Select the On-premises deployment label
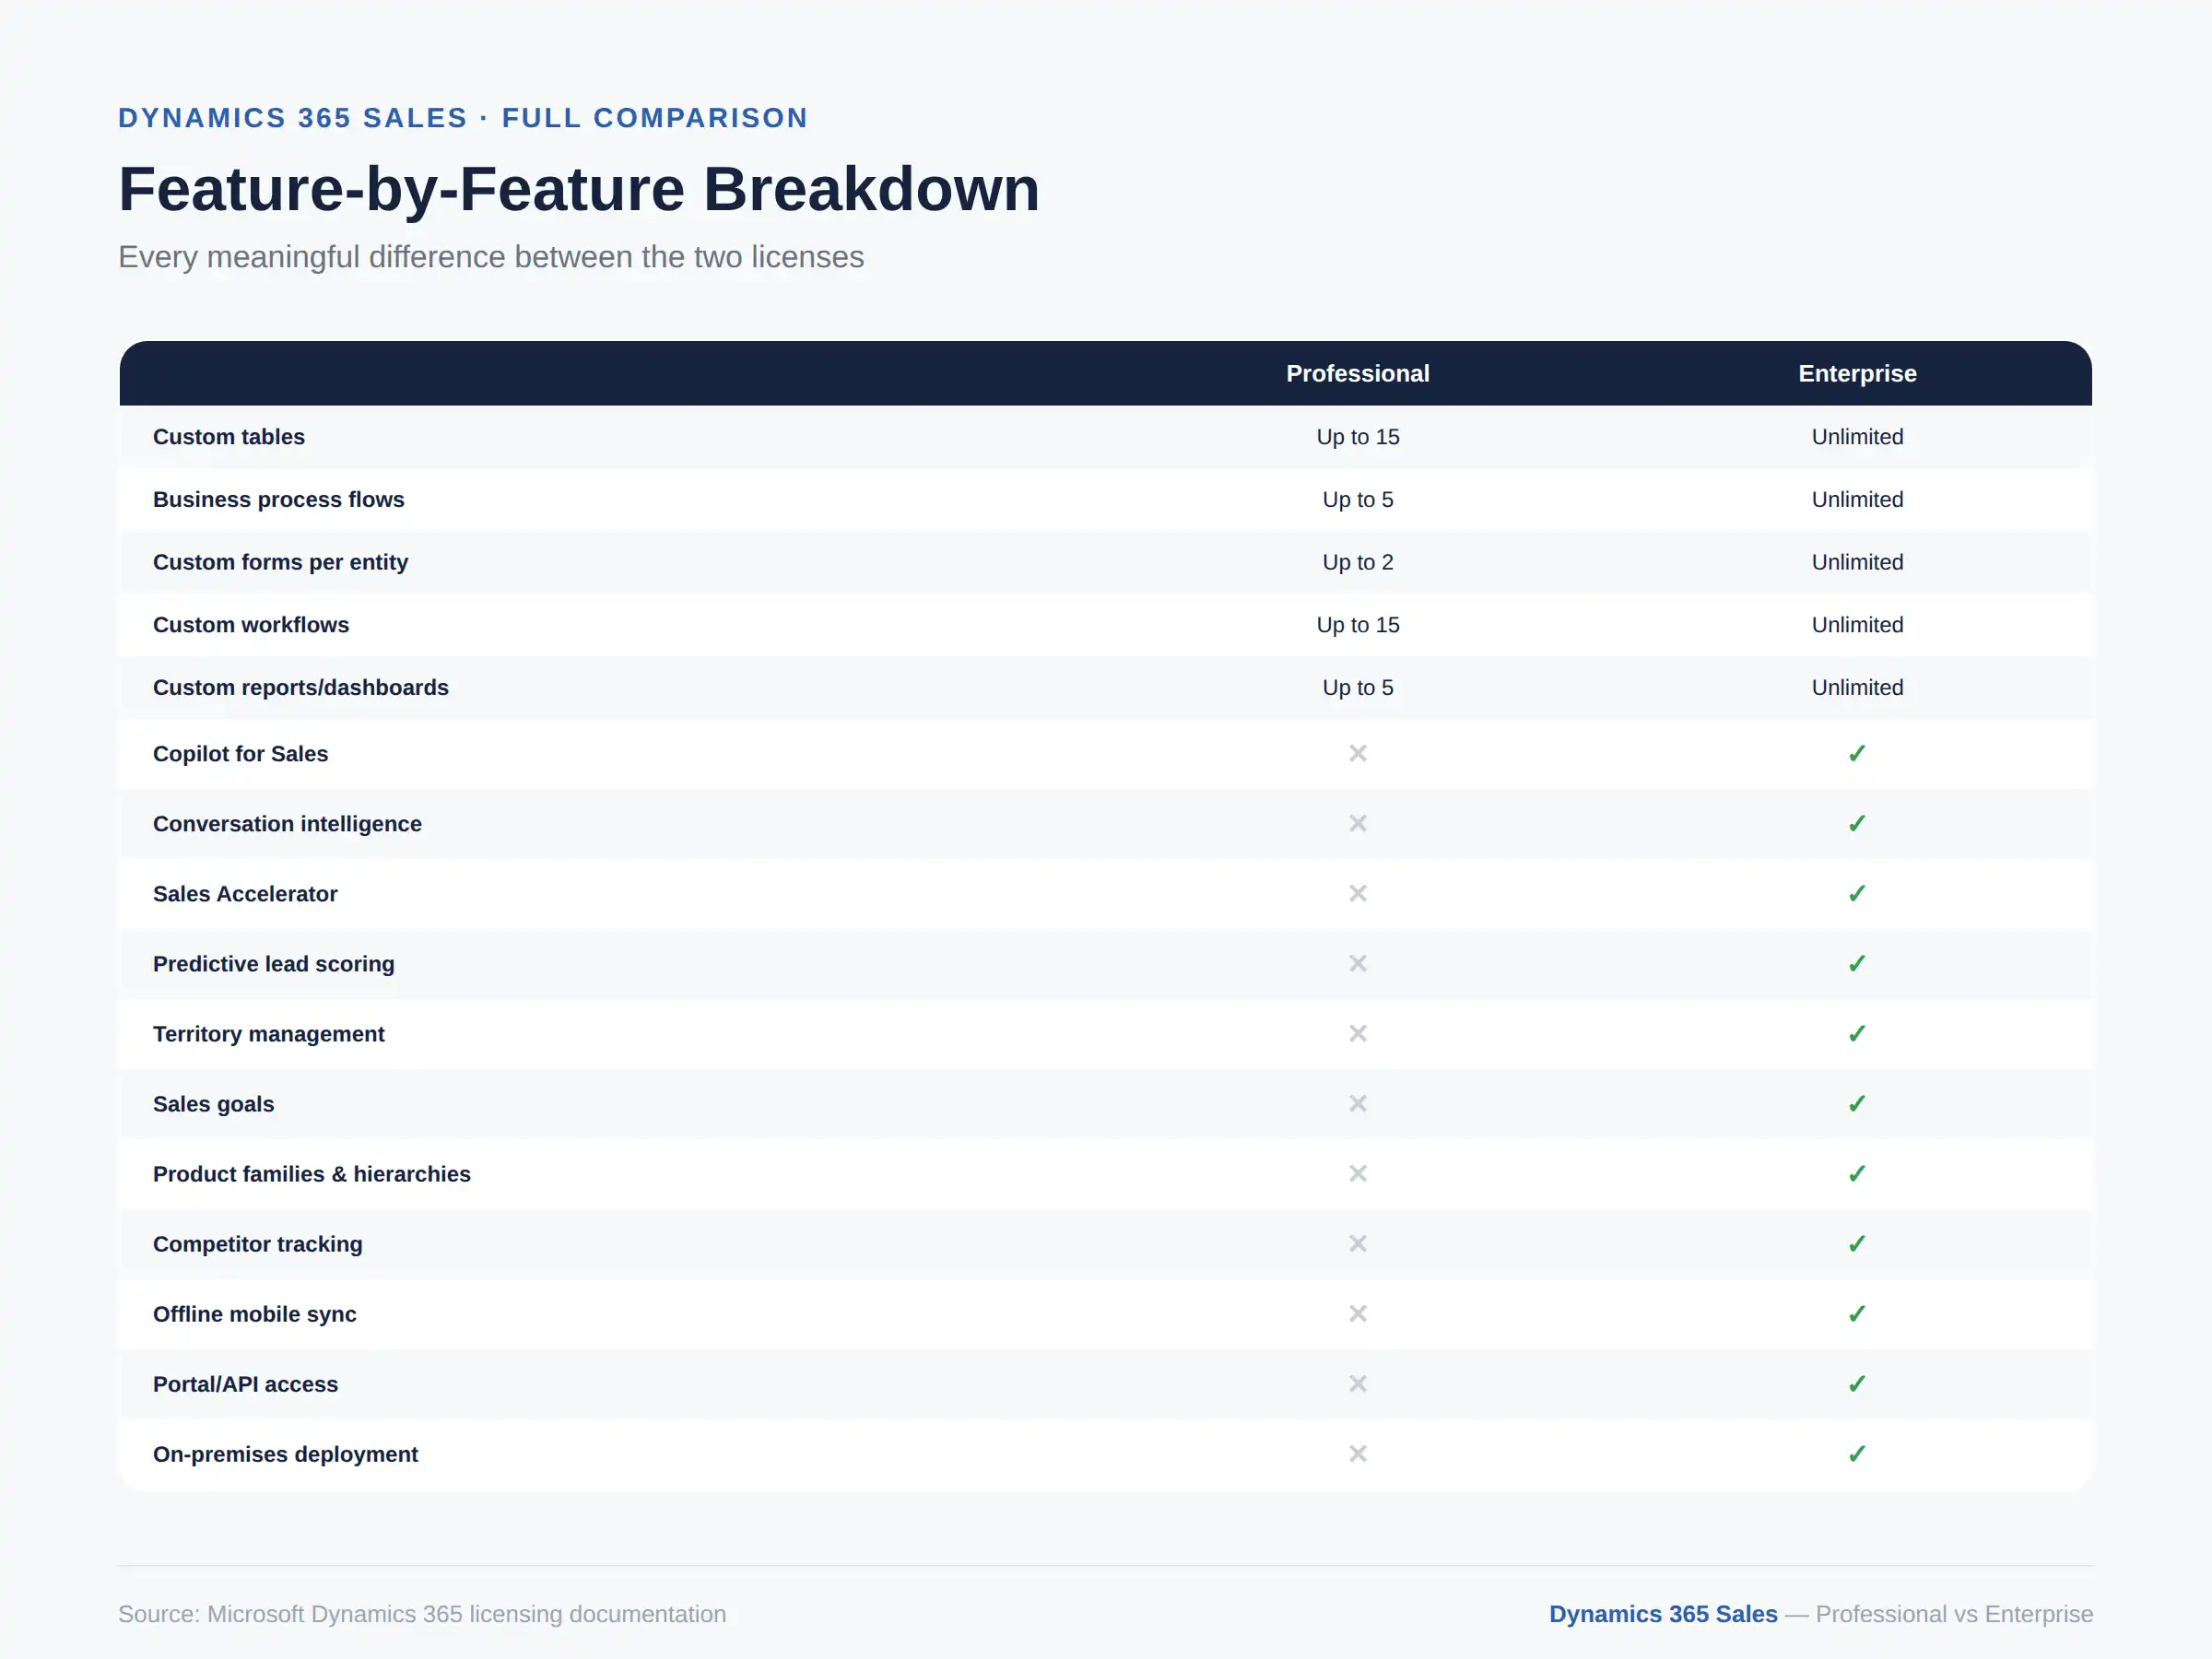This screenshot has height=1659, width=2212. pos(285,1454)
